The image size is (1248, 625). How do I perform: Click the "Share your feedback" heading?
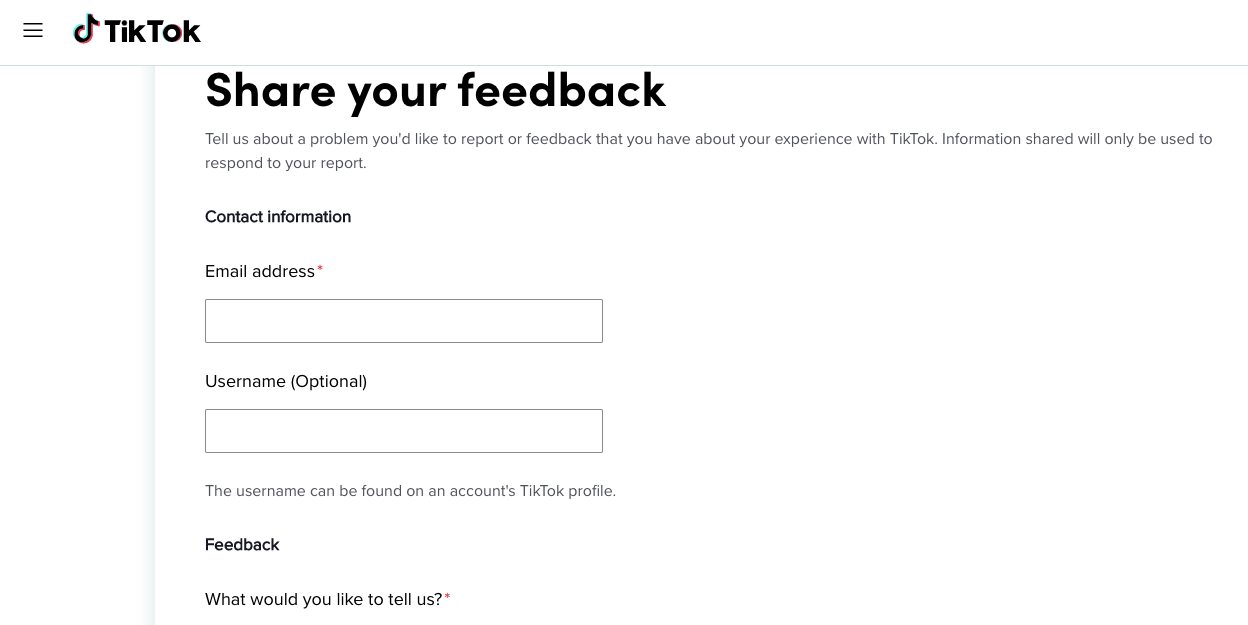coord(435,90)
